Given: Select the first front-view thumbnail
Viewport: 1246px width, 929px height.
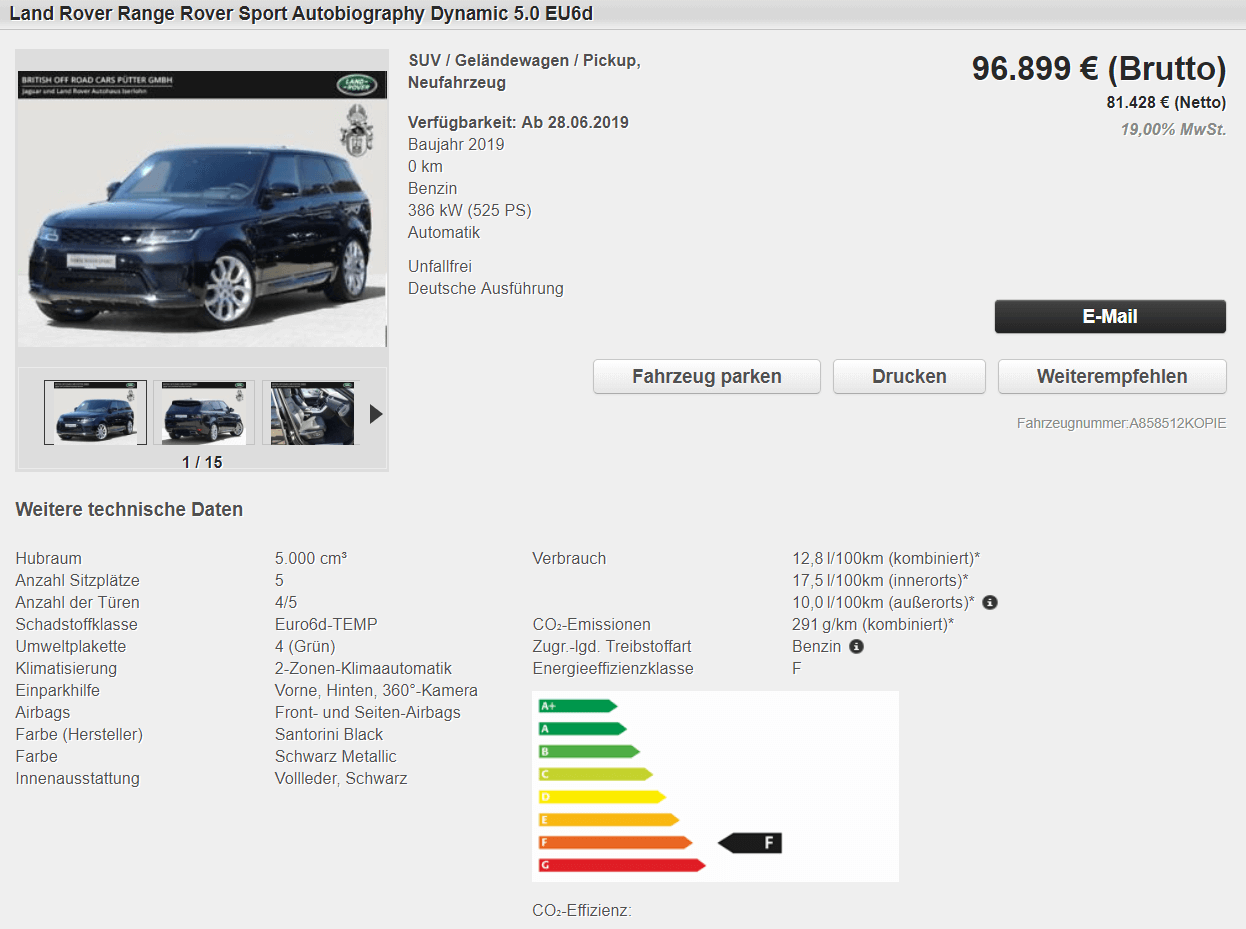Looking at the screenshot, I should click(x=95, y=412).
